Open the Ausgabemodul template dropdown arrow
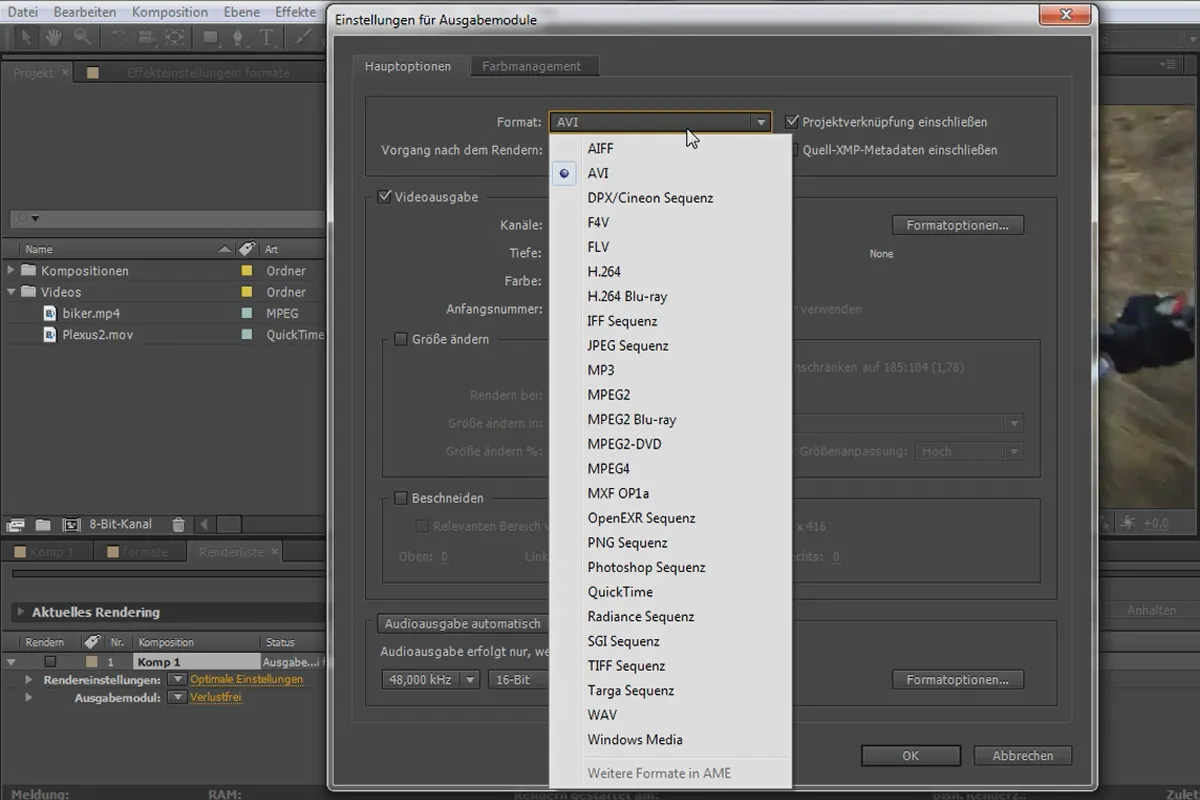The width and height of the screenshot is (1200, 800). [177, 697]
